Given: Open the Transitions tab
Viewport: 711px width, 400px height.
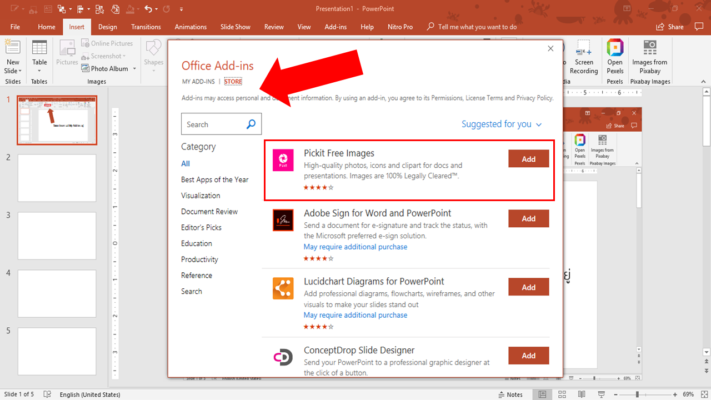Looking at the screenshot, I should pyautogui.click(x=146, y=27).
